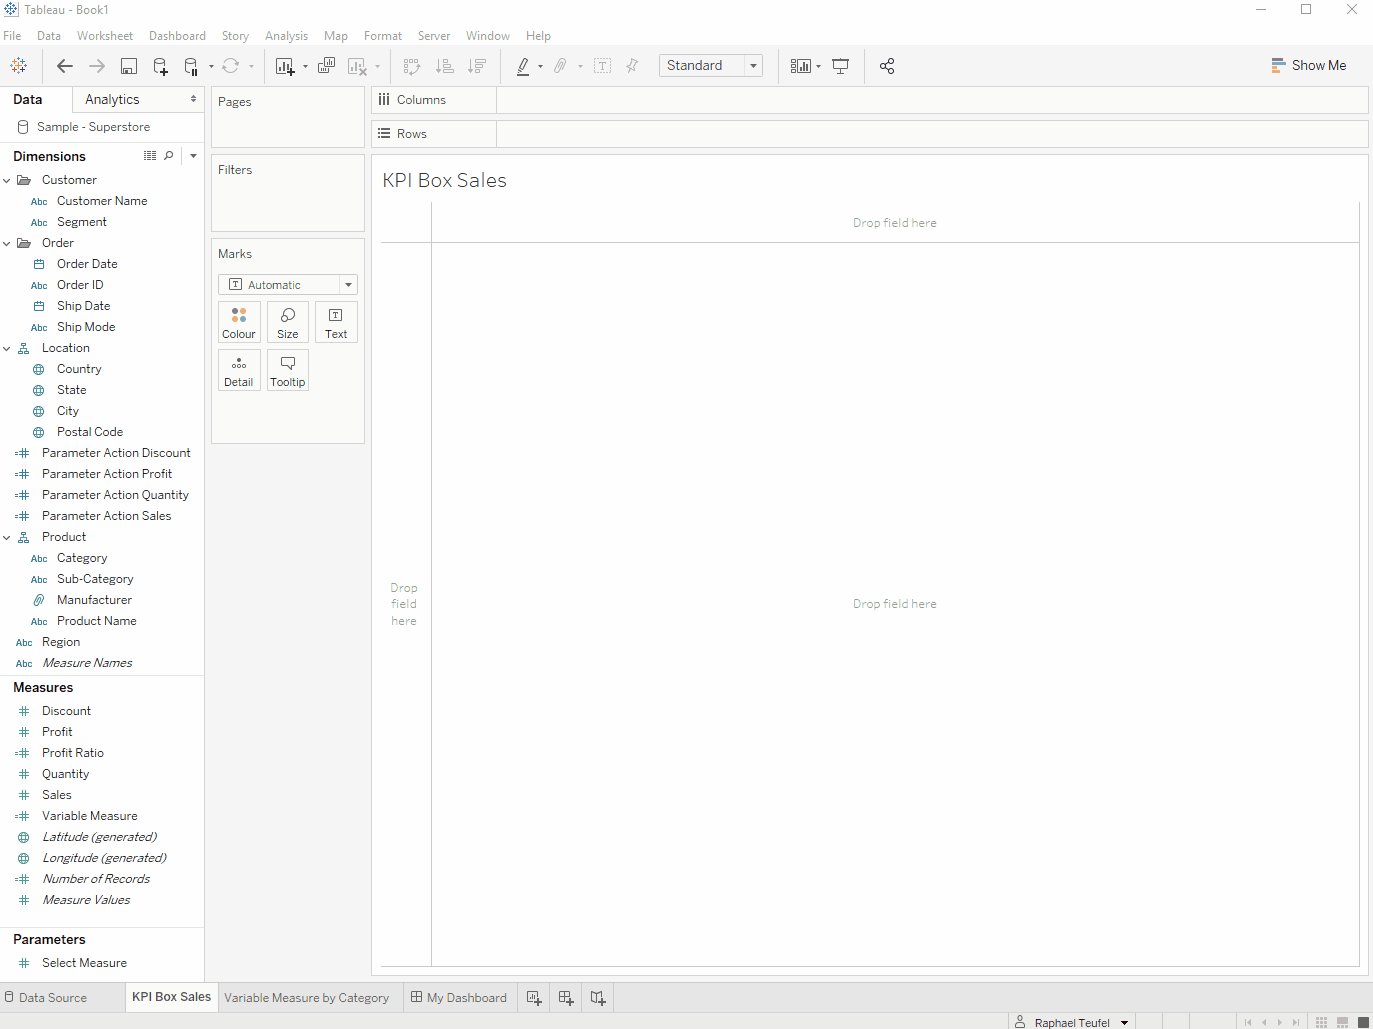Open Raphael Teufel user dropdown
This screenshot has height=1029, width=1373.
coord(1125,1023)
